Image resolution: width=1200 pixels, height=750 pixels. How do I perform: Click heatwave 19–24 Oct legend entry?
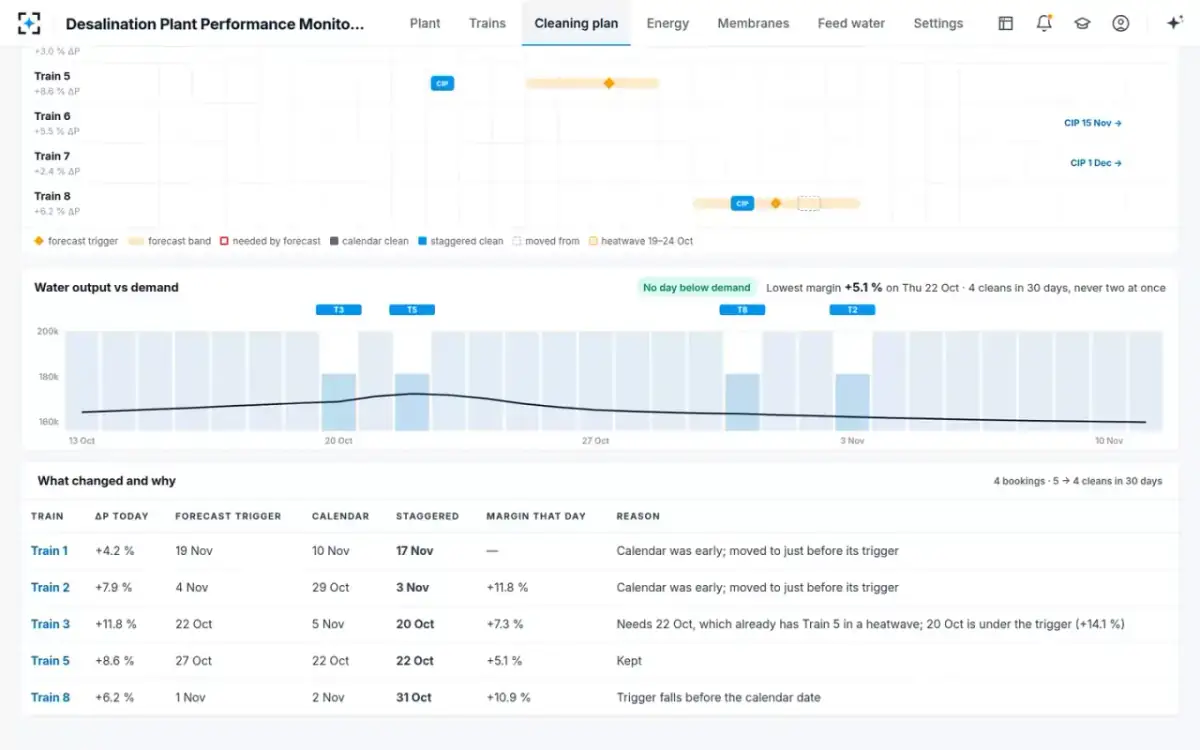(640, 241)
